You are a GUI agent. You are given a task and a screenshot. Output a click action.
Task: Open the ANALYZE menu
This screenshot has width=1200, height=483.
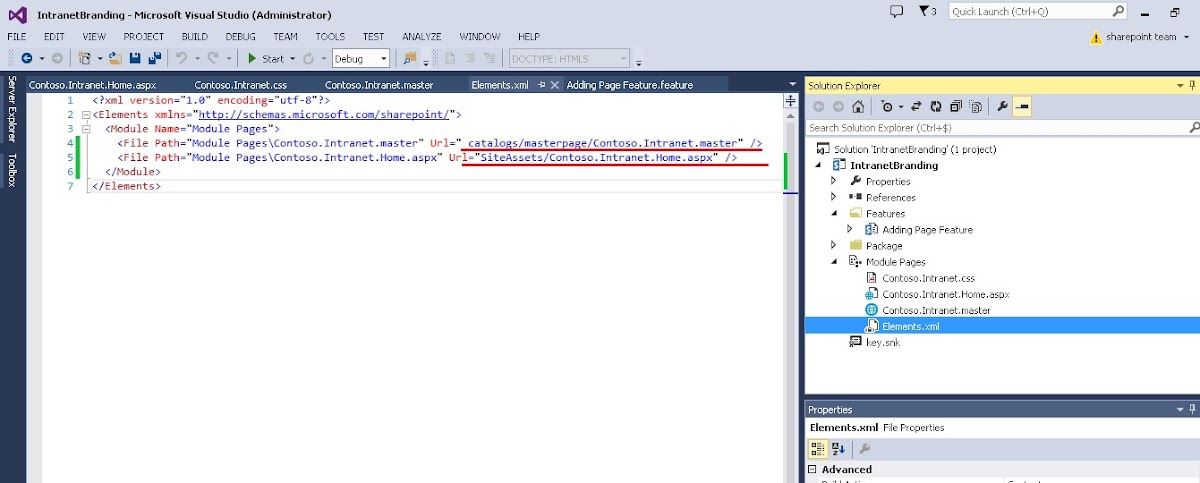(x=422, y=37)
